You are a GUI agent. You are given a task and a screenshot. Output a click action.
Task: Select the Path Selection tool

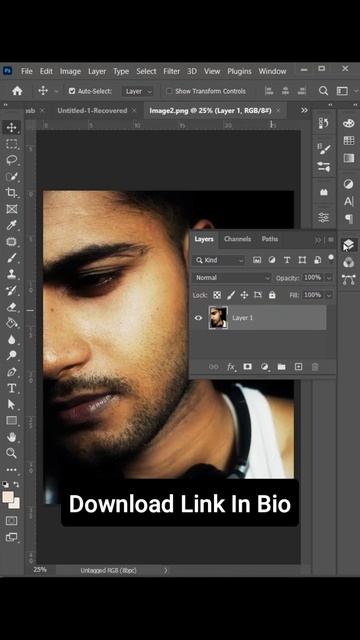pyautogui.click(x=11, y=404)
